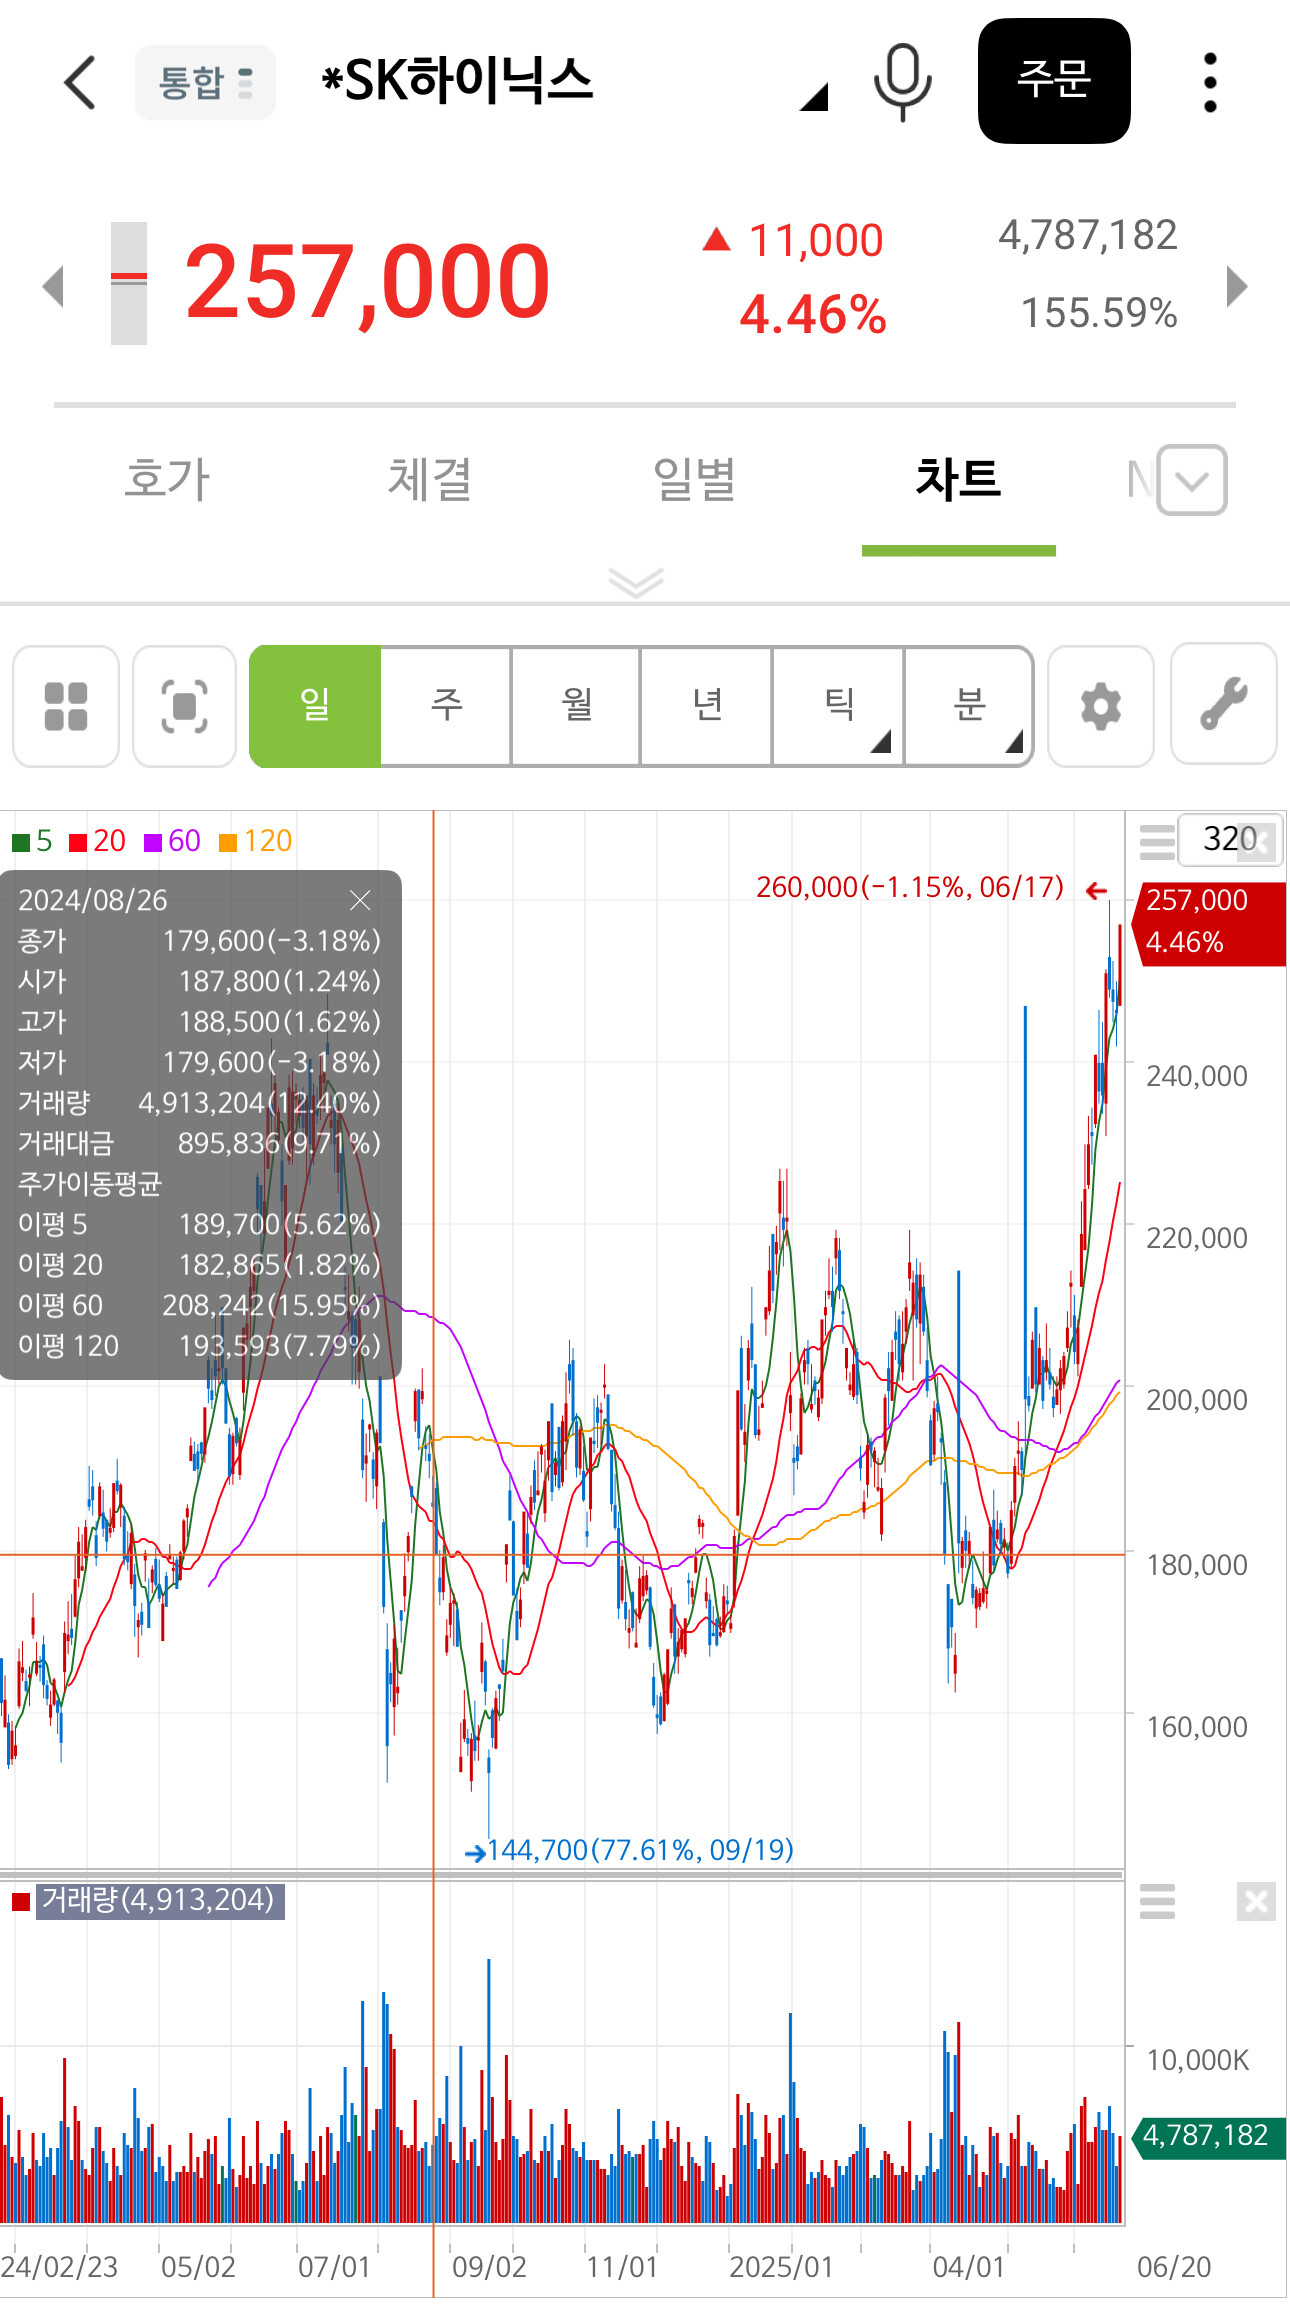This screenshot has height=2310, width=1290.
Task: Select the 주 weekly chart period
Action: point(446,706)
